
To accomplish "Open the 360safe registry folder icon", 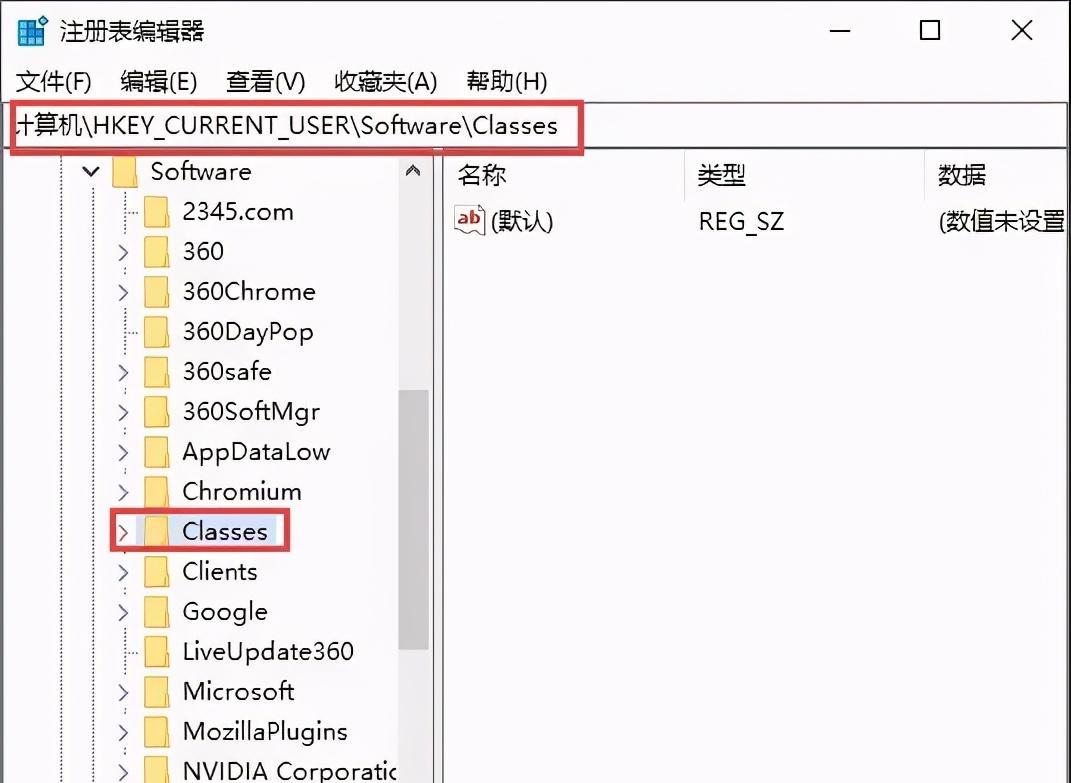I will point(158,371).
